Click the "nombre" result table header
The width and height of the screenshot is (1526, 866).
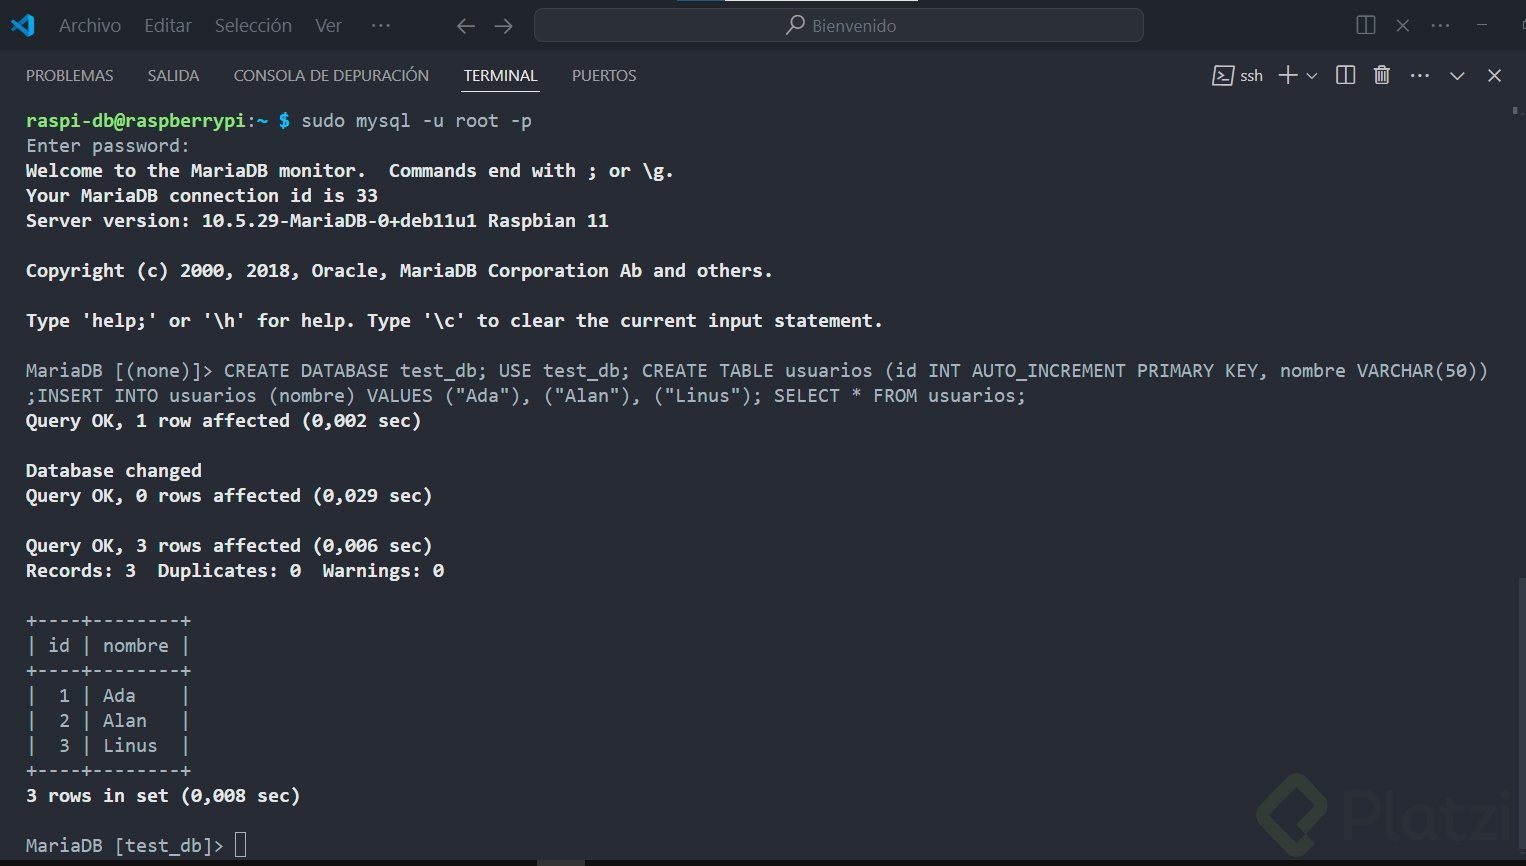click(136, 646)
